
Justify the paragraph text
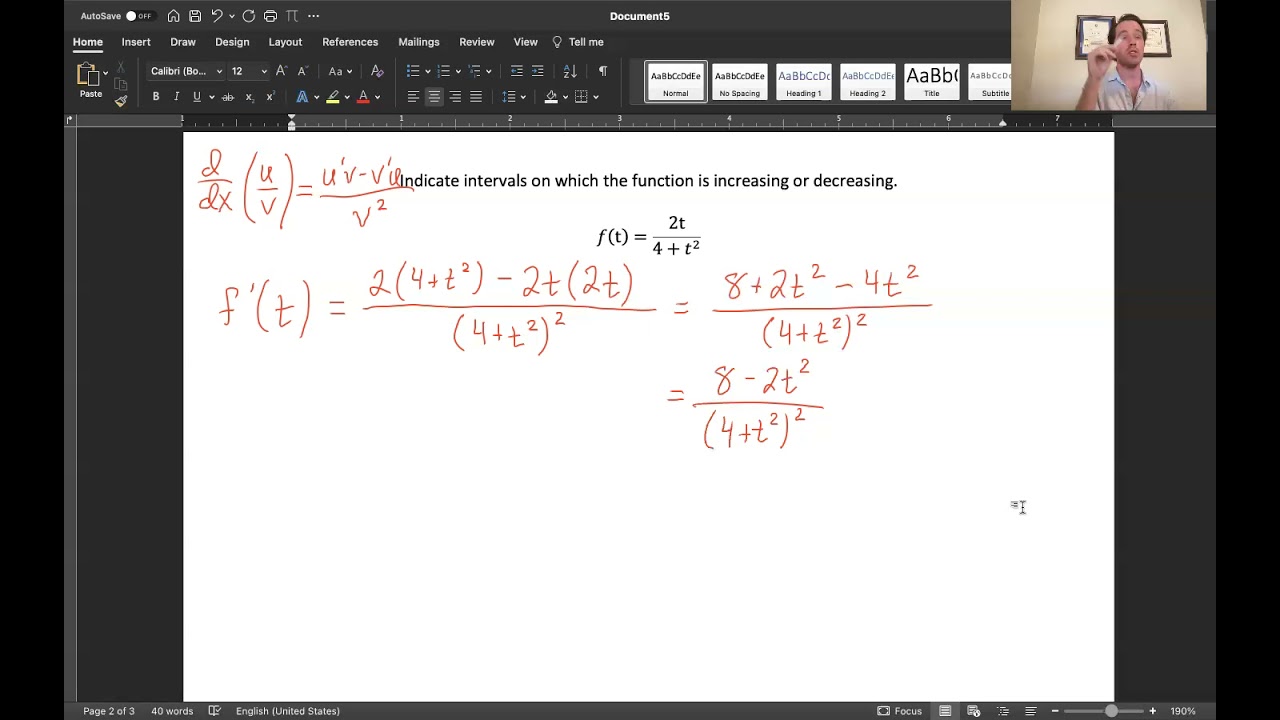pos(476,97)
